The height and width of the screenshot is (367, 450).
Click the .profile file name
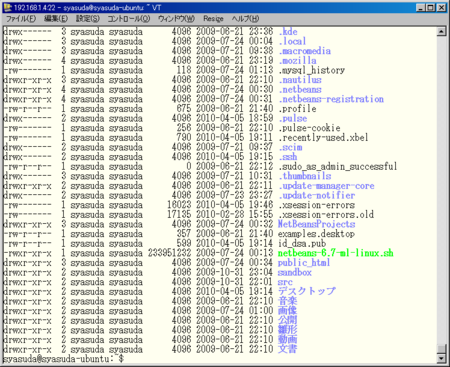click(x=297, y=109)
